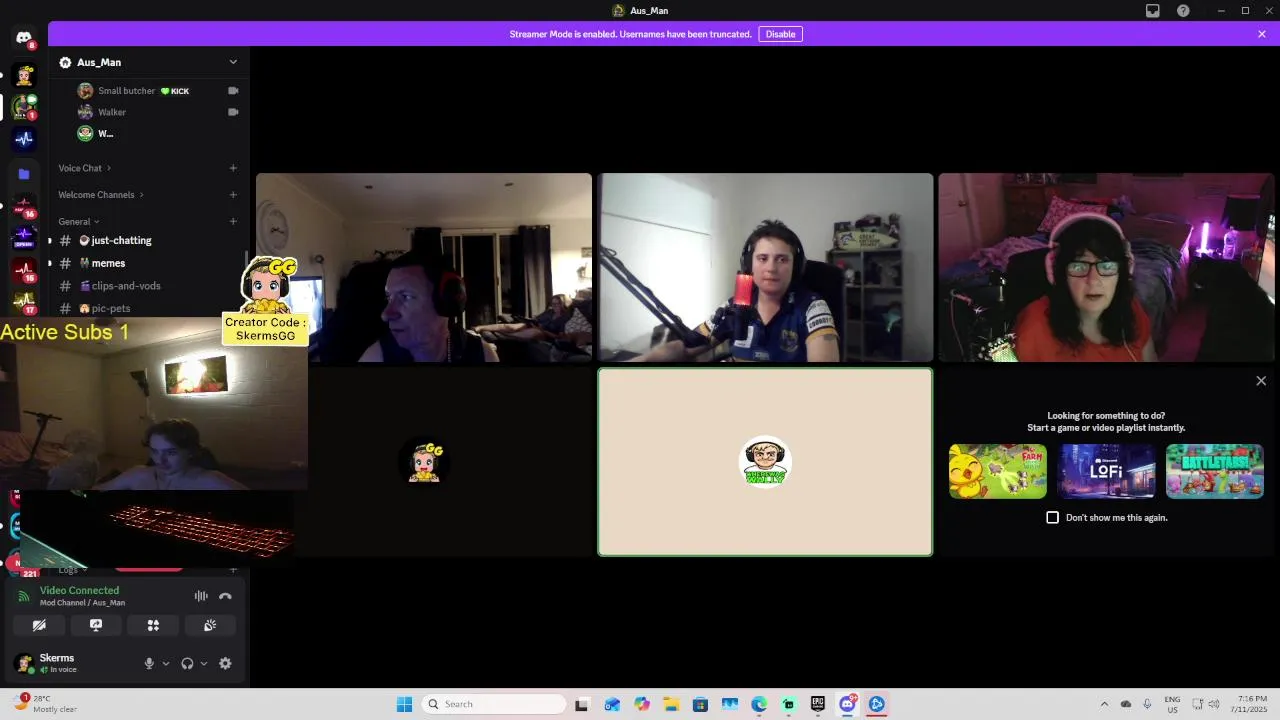
Task: Dismiss the Streamer Mode banner
Action: coord(1262,34)
